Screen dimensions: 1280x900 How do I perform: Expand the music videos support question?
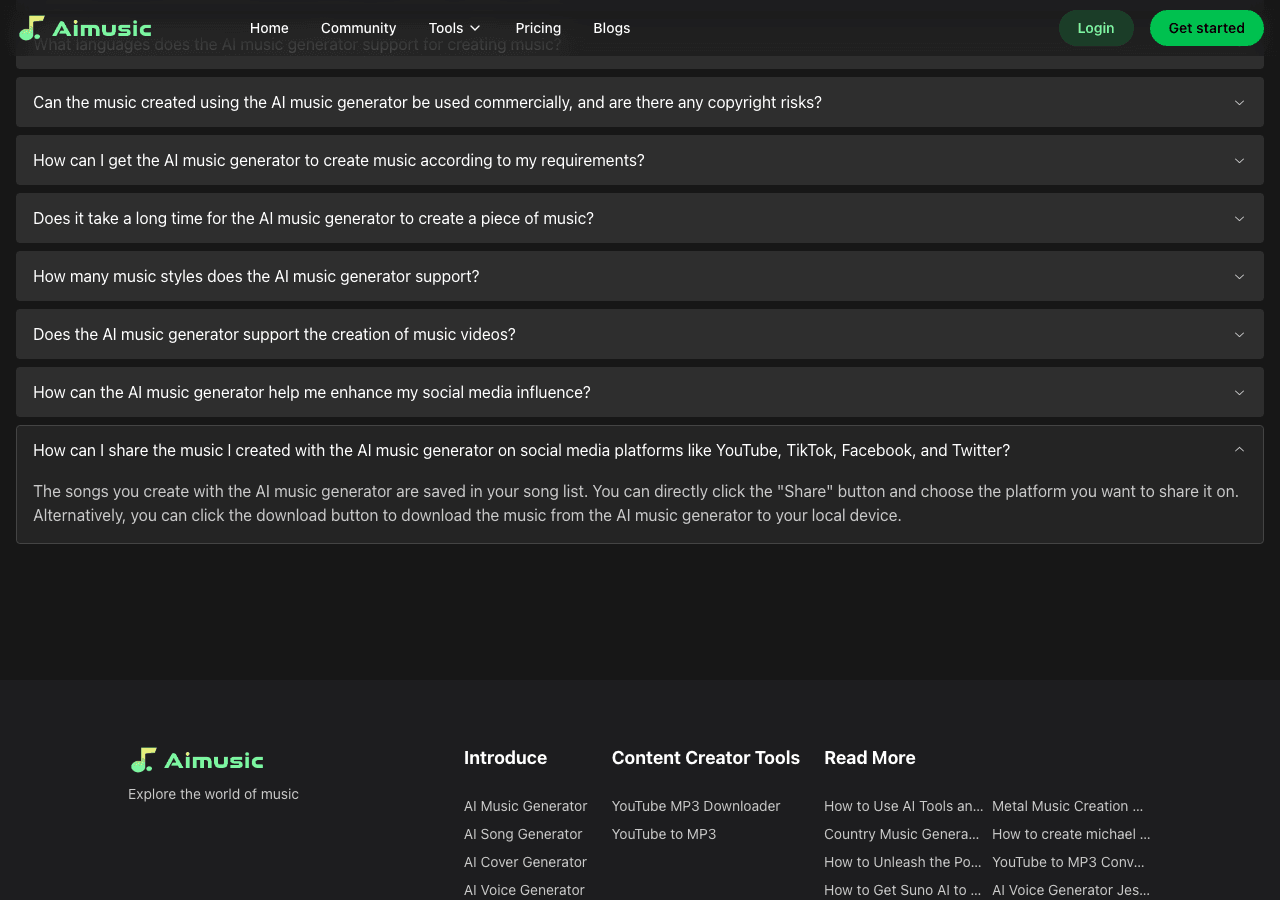(640, 334)
